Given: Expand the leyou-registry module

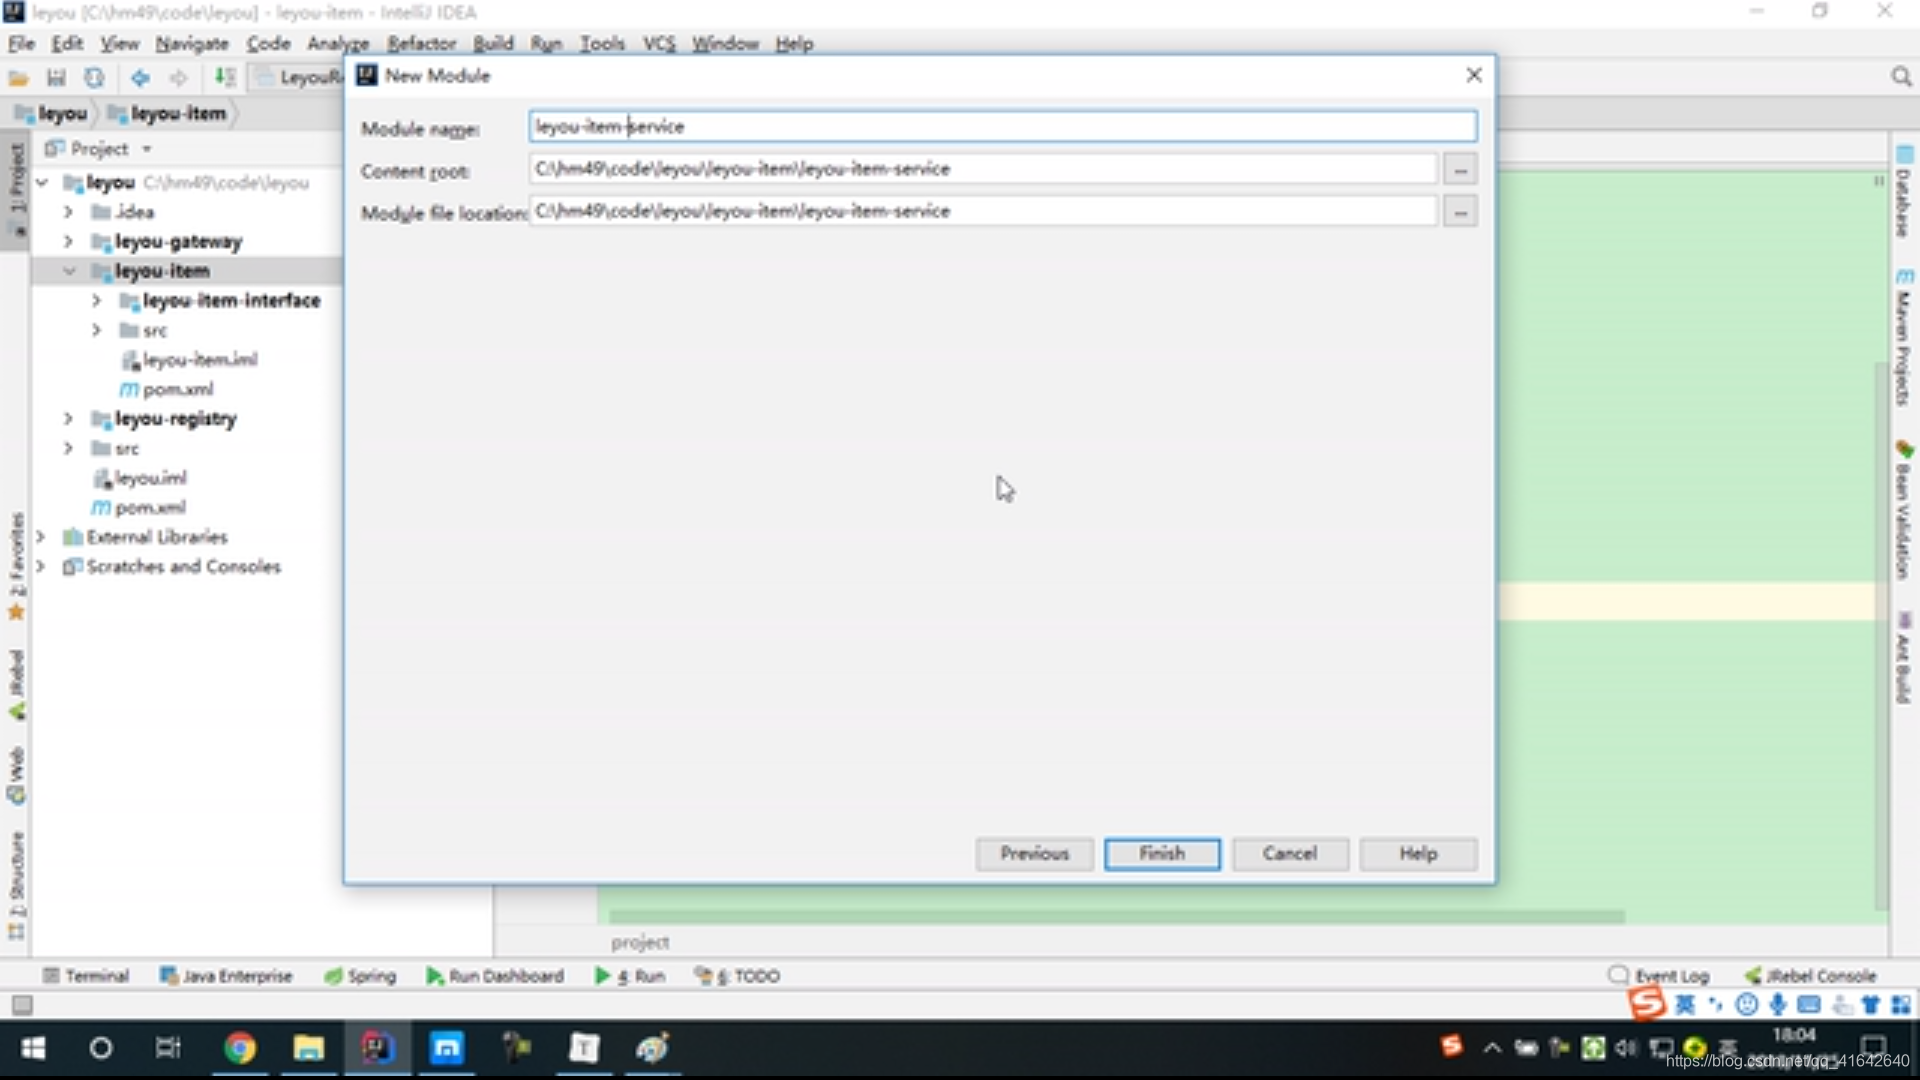Looking at the screenshot, I should [x=68, y=418].
